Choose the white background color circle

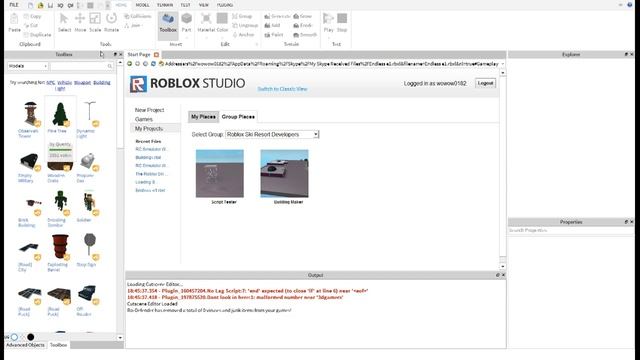pyautogui.click(x=14, y=337)
